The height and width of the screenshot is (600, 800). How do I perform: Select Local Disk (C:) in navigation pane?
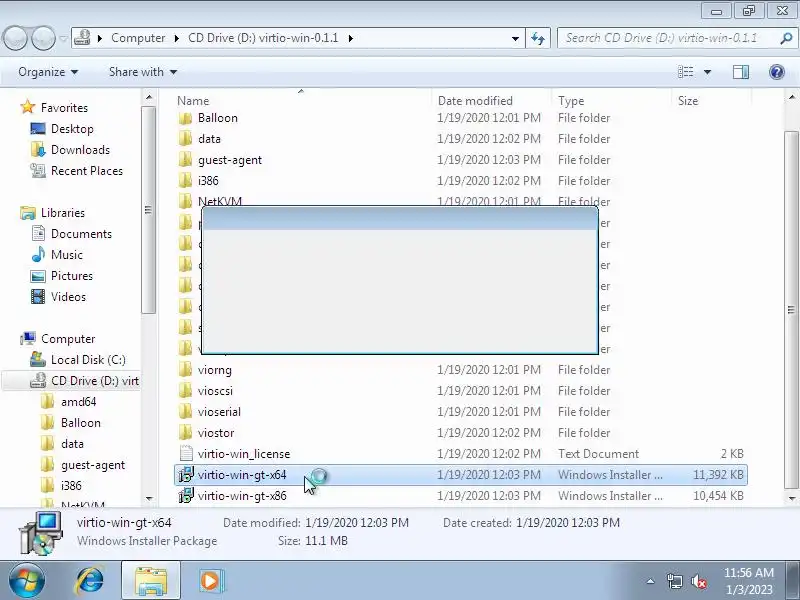click(x=88, y=360)
